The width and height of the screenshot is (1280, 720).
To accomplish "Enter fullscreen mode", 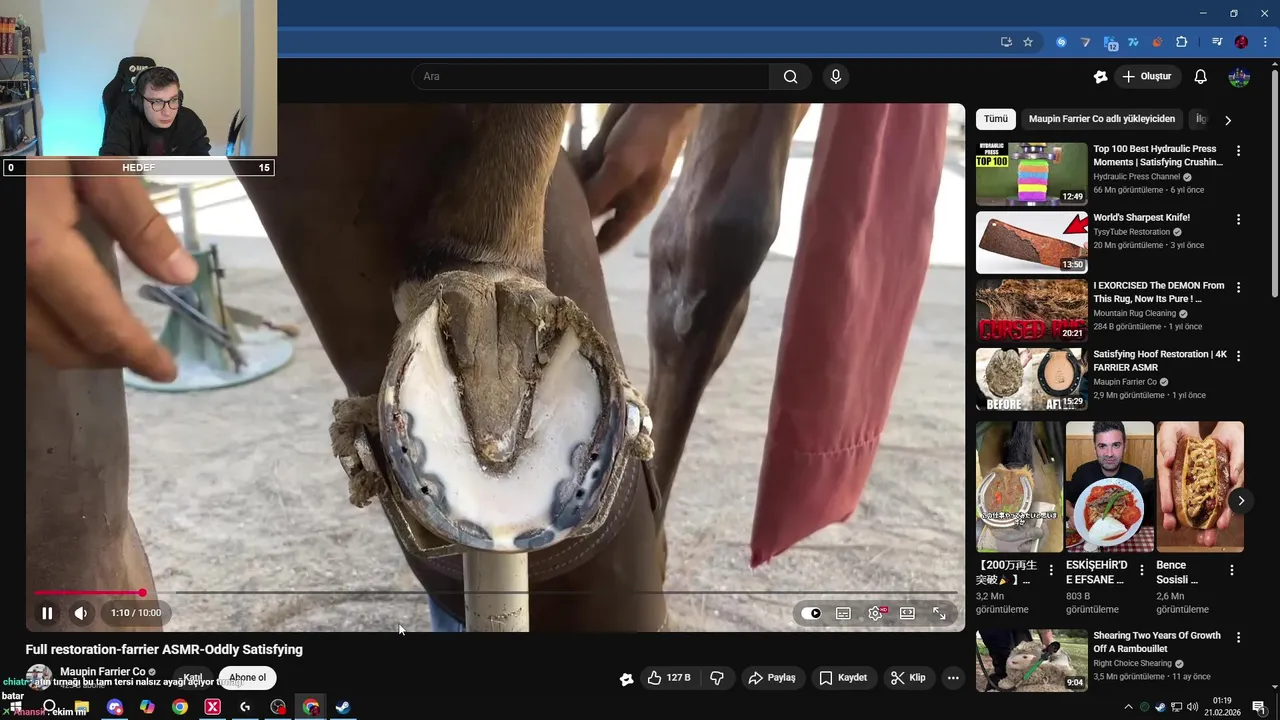I will 939,613.
